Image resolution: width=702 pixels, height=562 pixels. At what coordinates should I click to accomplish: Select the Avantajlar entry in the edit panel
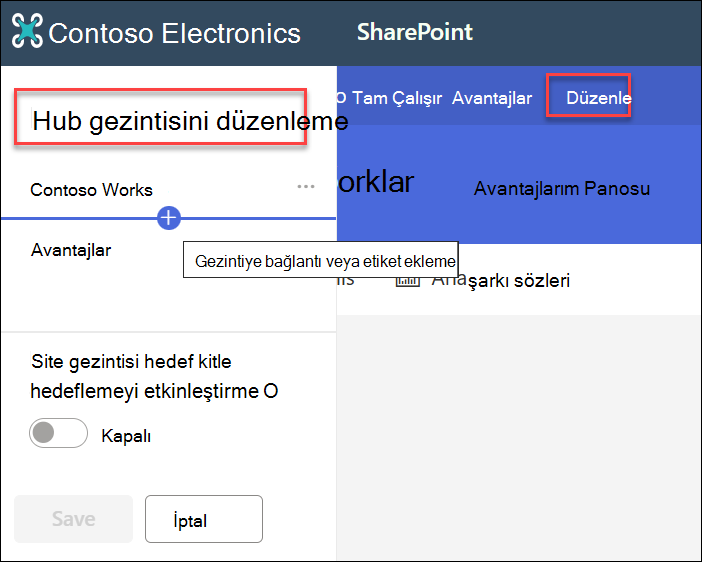pos(71,250)
